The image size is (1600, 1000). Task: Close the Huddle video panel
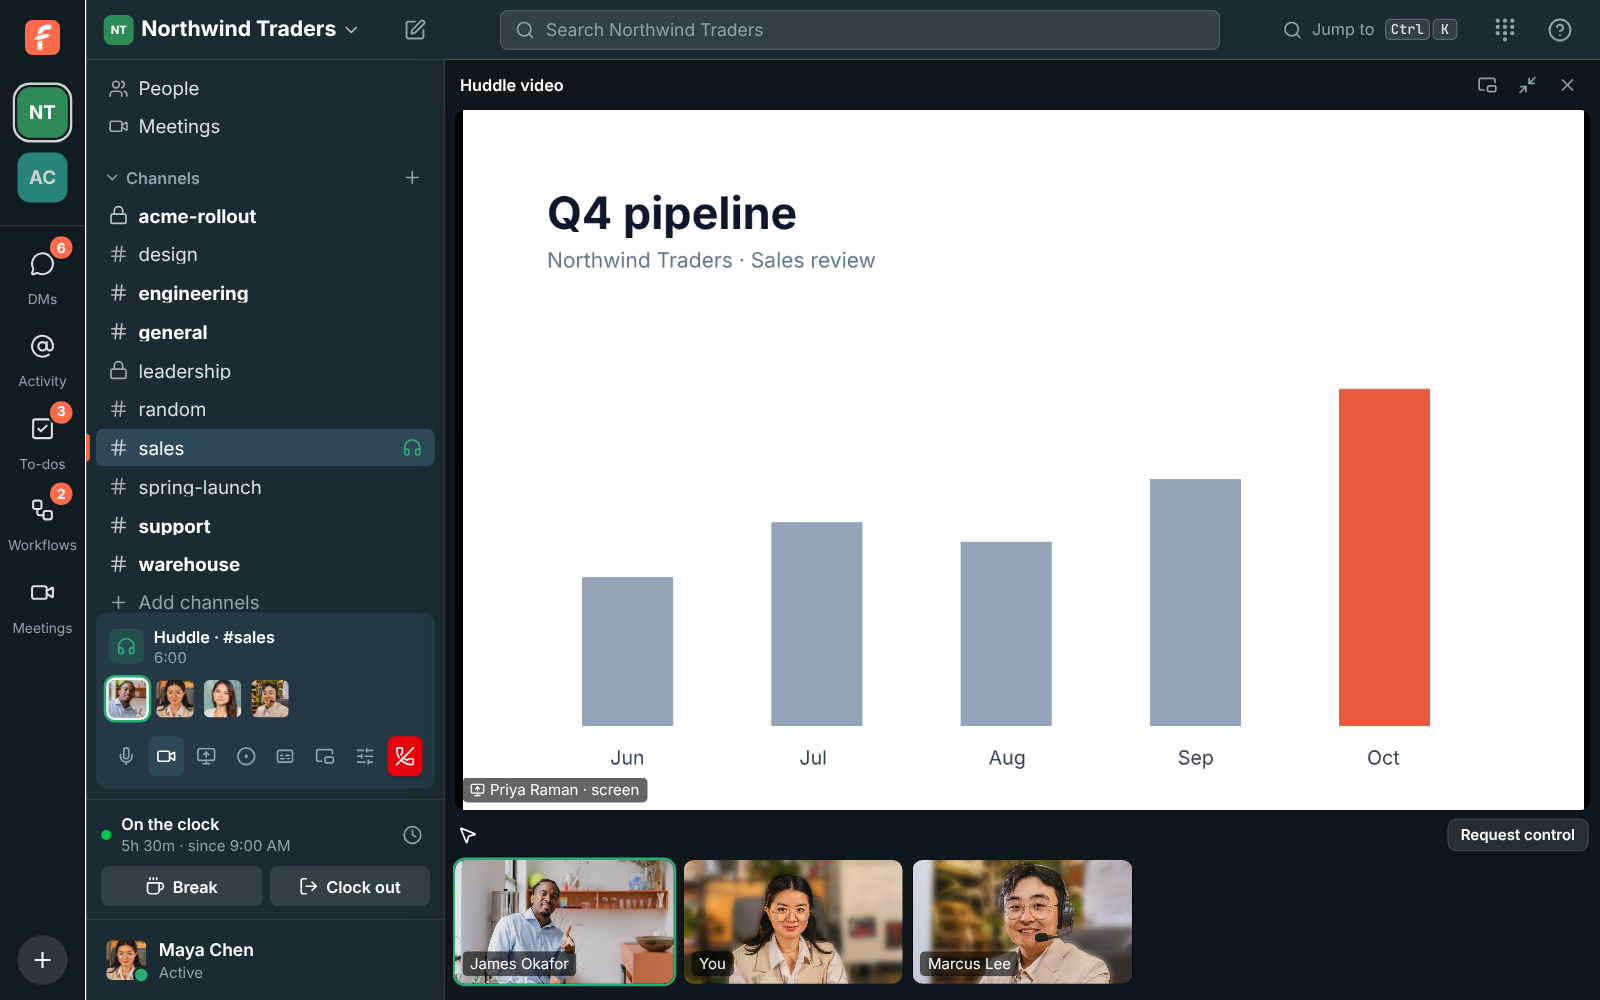point(1567,85)
